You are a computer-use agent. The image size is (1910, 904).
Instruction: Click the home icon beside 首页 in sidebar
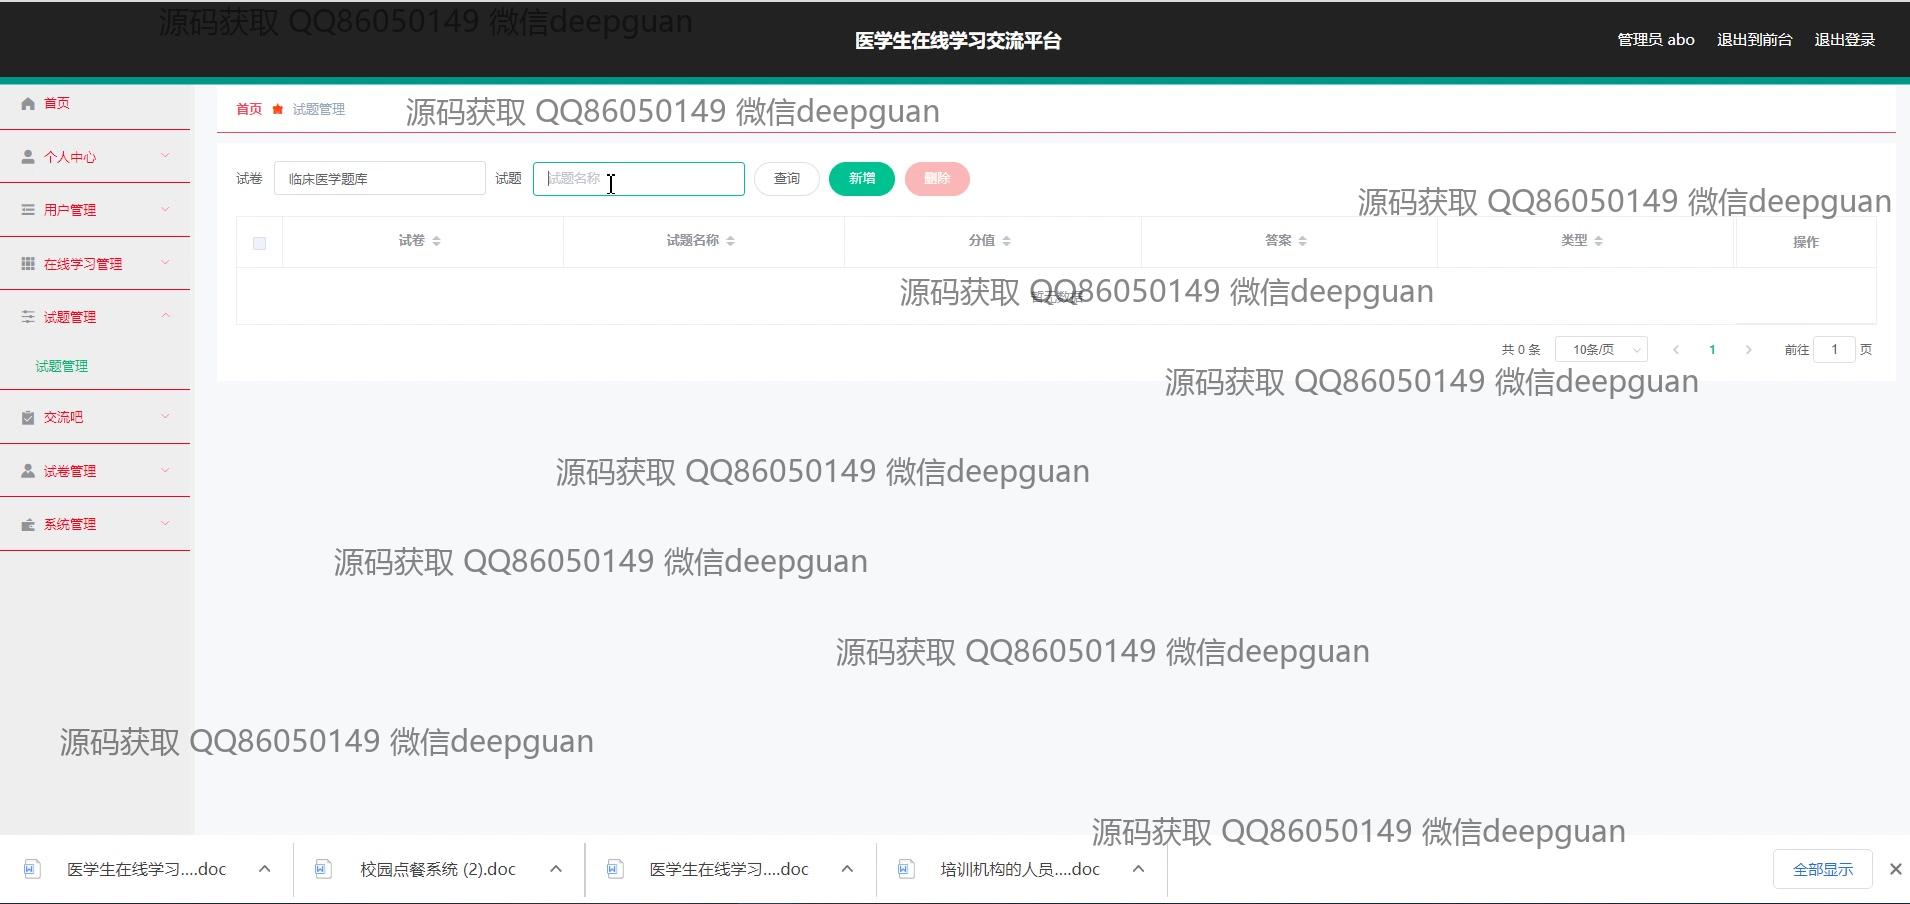(28, 103)
